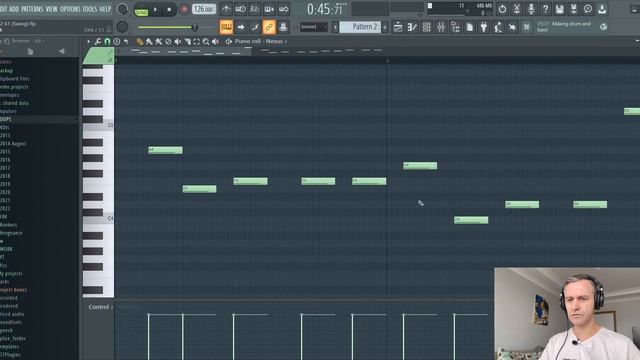Click the main pitch slider
The width and height of the screenshot is (640, 360).
pyautogui.click(x=122, y=27)
